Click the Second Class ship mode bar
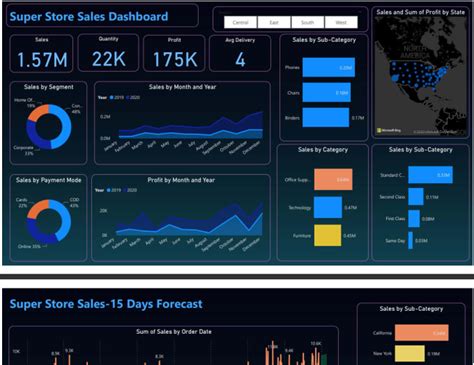Image resolution: width=474 pixels, height=365 pixels. 416,197
